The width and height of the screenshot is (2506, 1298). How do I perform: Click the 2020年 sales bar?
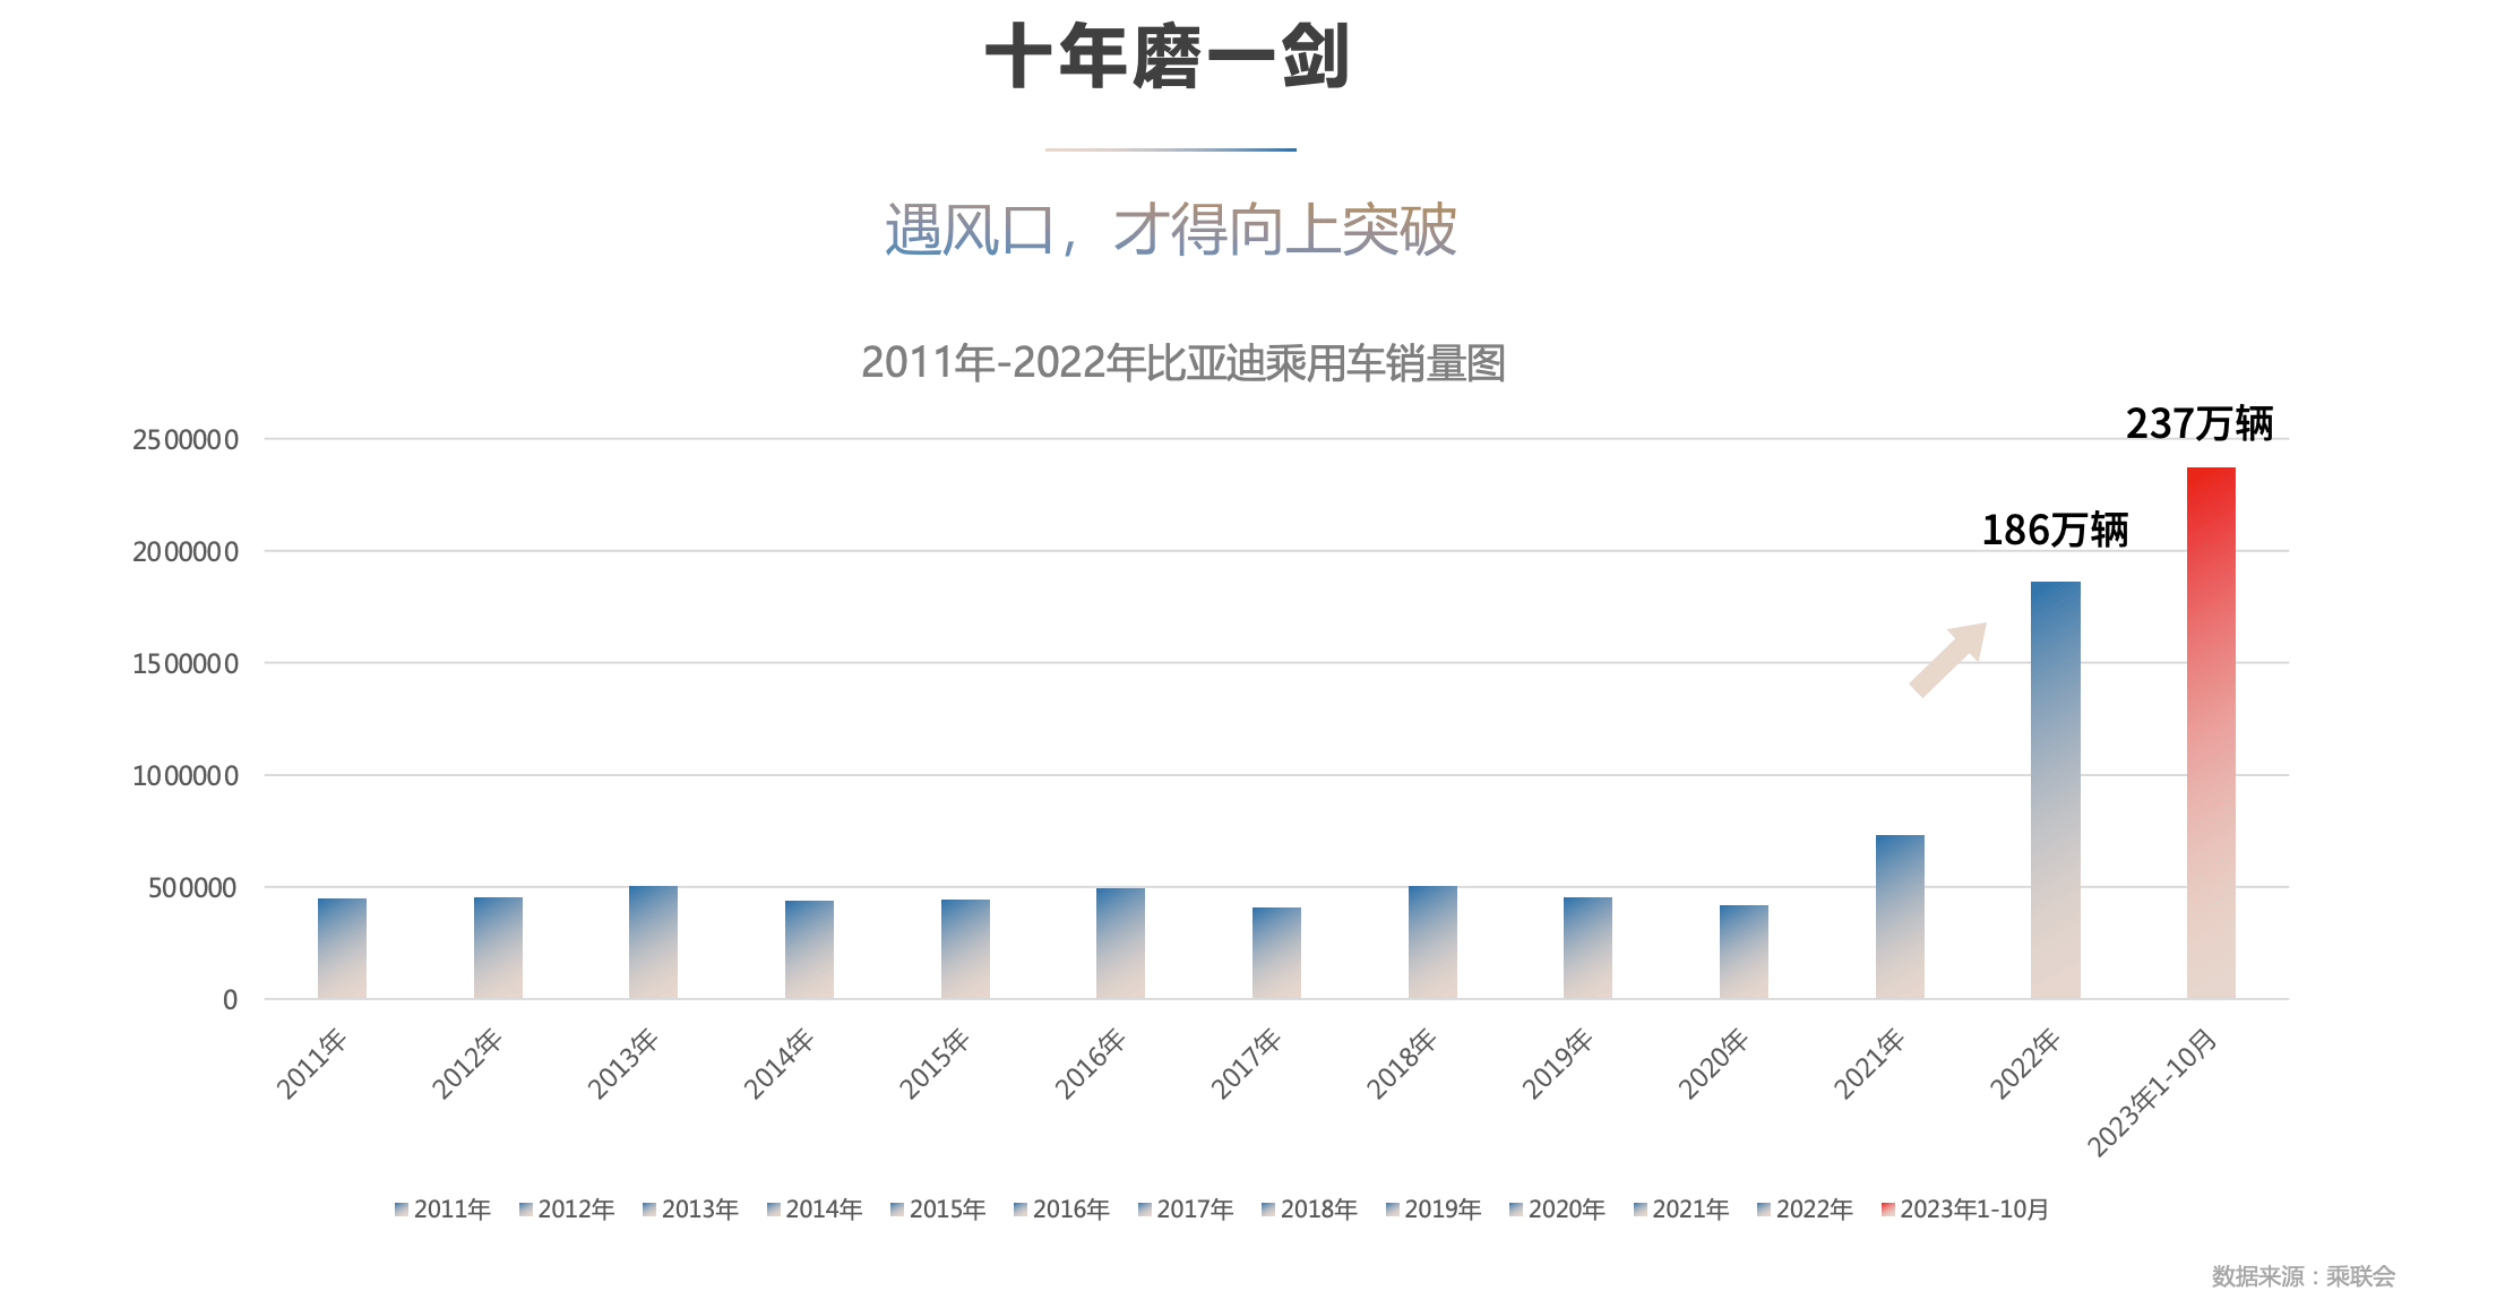(x=1743, y=952)
